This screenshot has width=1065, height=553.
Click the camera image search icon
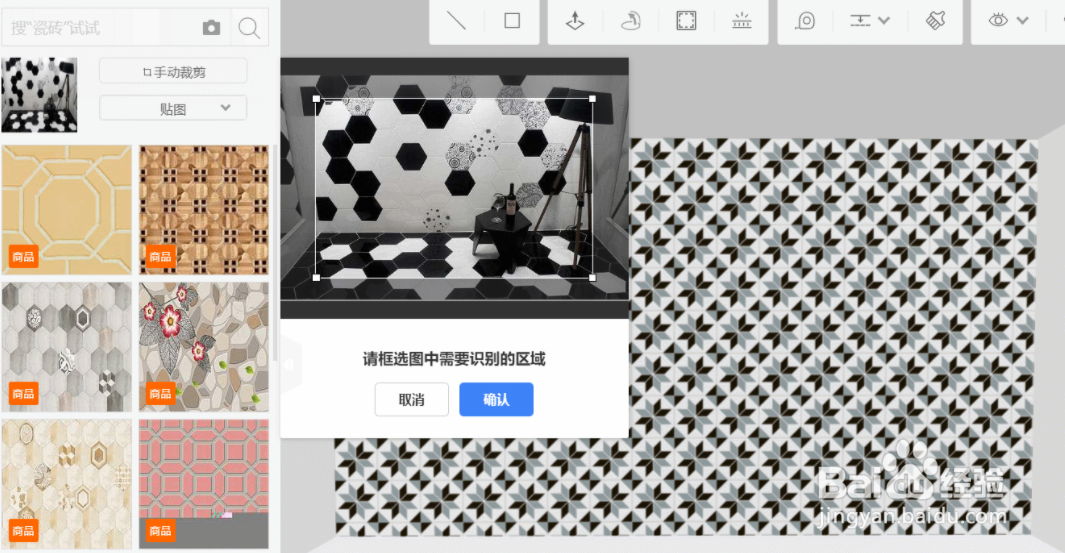pos(211,28)
